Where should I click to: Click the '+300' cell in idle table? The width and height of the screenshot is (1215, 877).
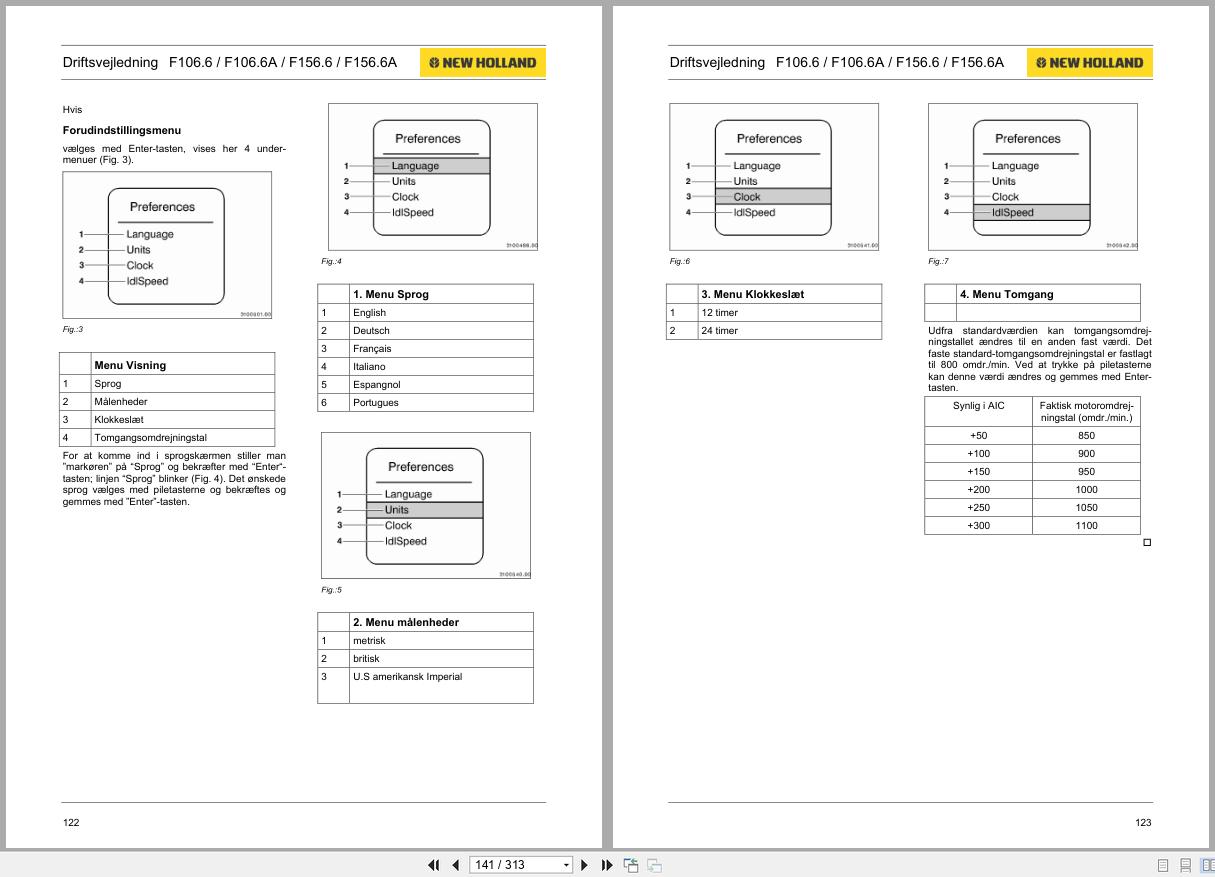(978, 525)
